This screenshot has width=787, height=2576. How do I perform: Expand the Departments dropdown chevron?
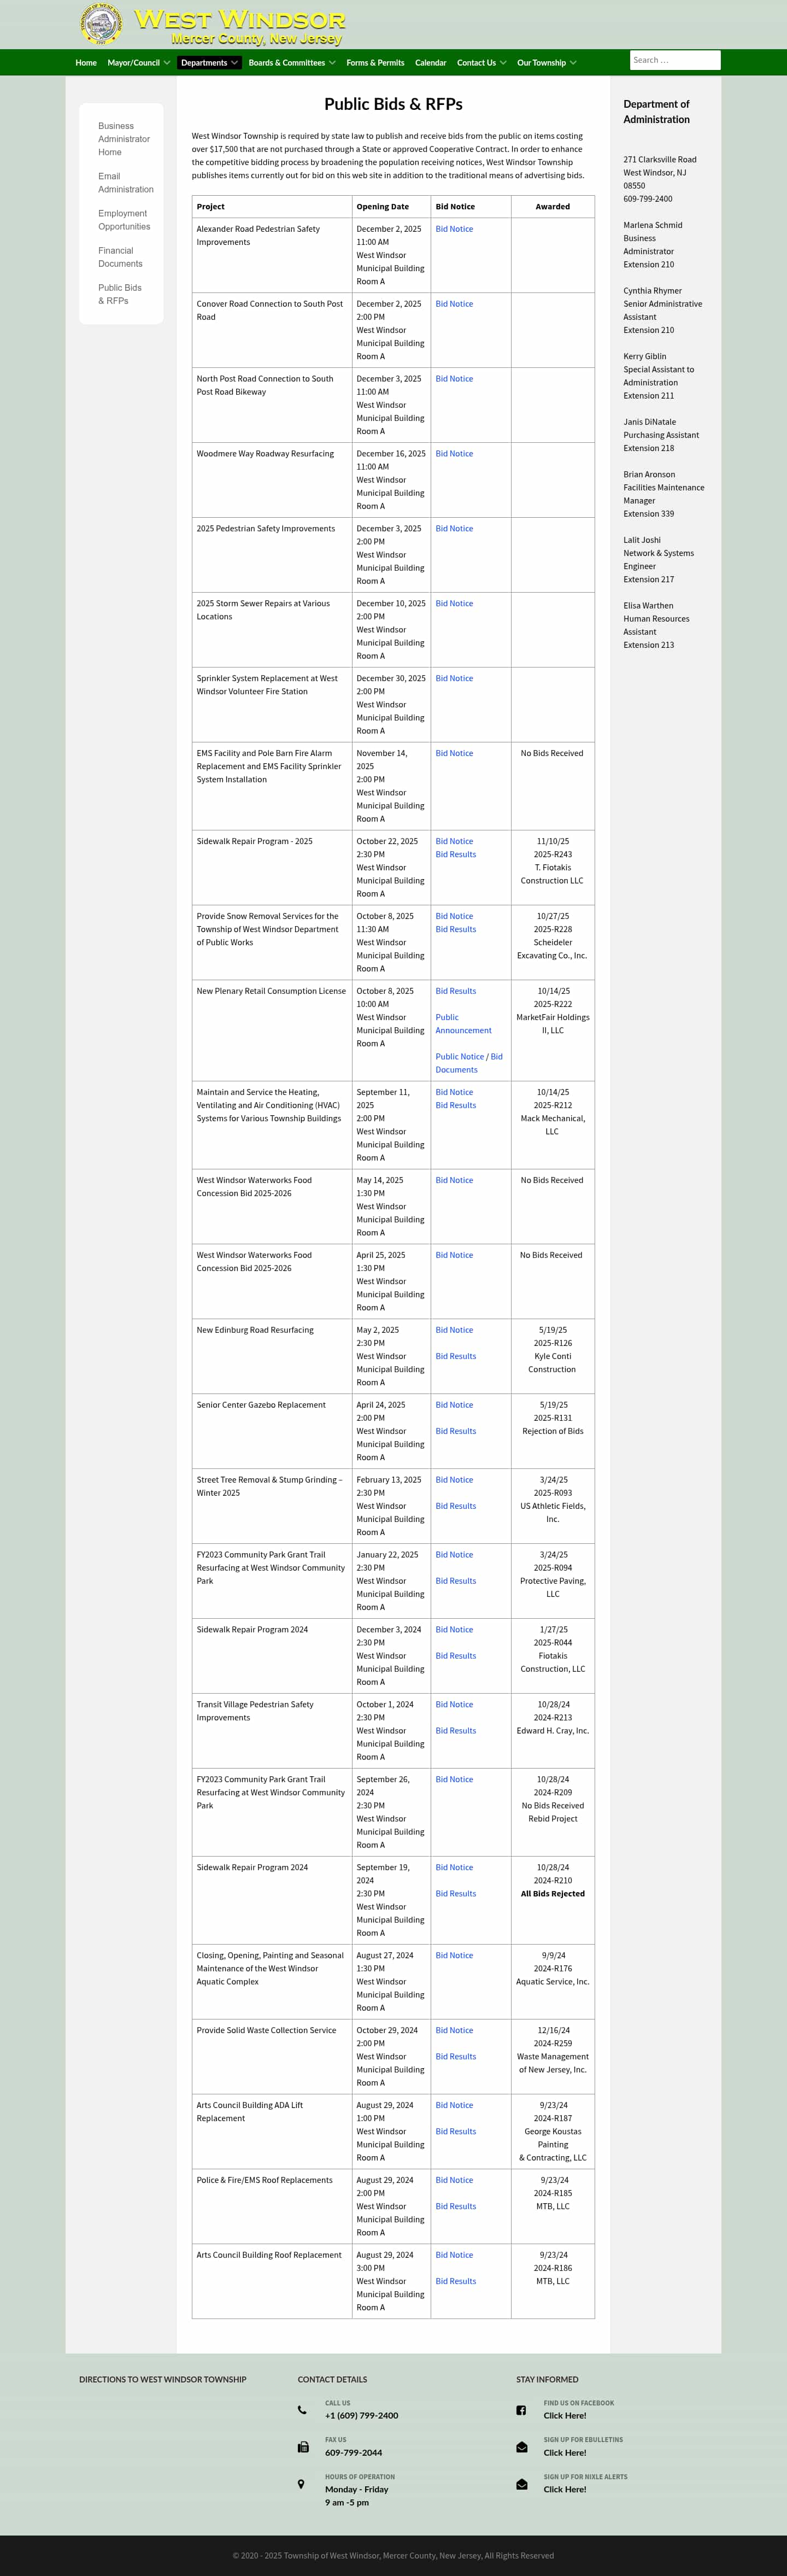click(x=235, y=63)
